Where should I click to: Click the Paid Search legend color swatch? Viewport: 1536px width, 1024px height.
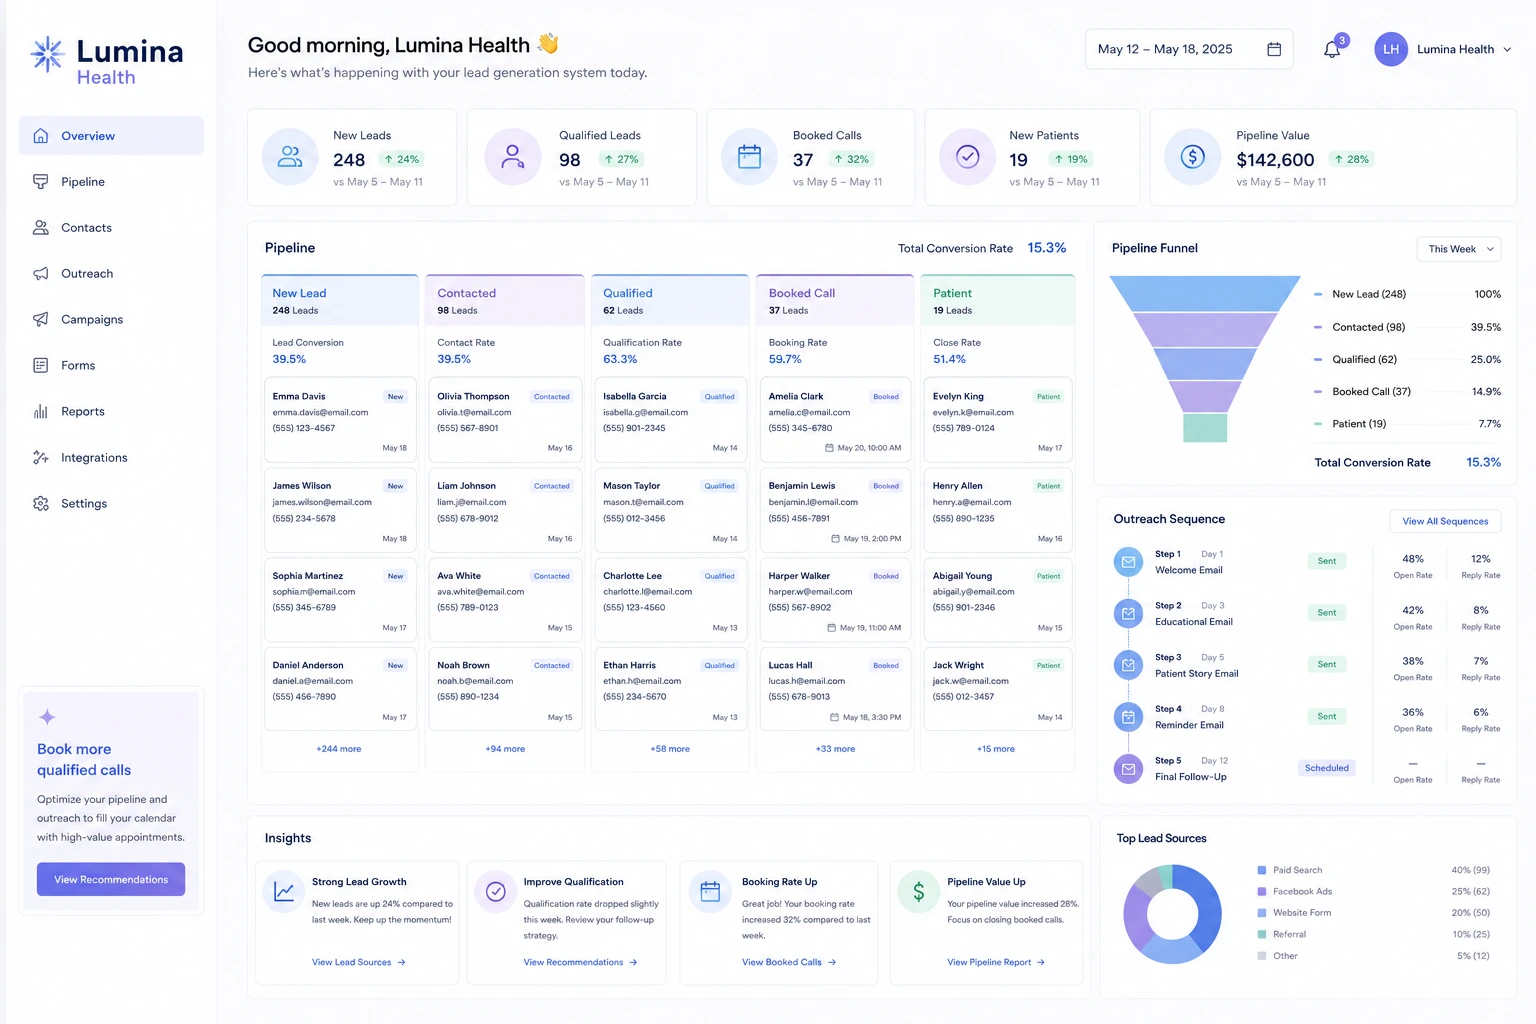[x=1262, y=870]
